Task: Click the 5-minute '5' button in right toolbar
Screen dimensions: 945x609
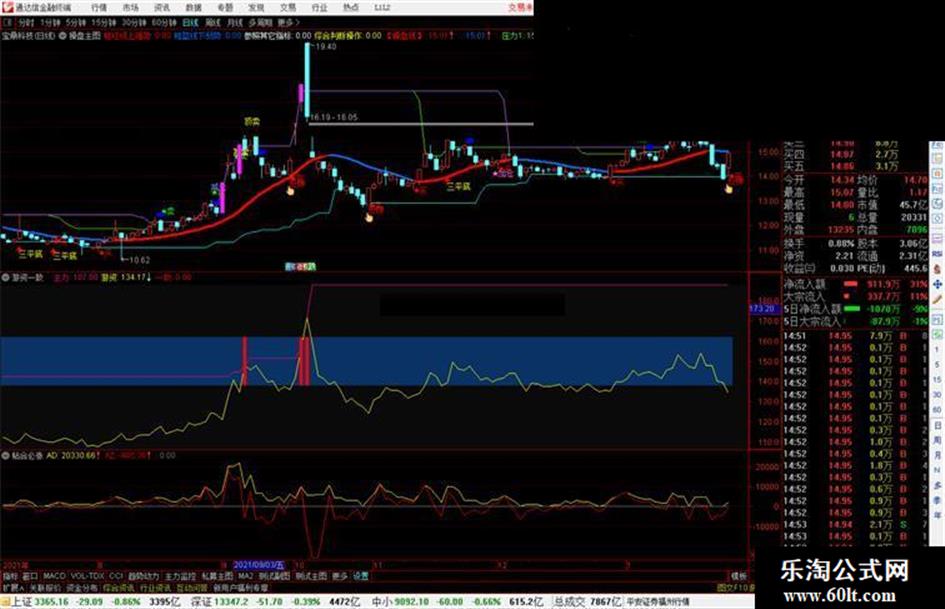Action: coord(937,365)
